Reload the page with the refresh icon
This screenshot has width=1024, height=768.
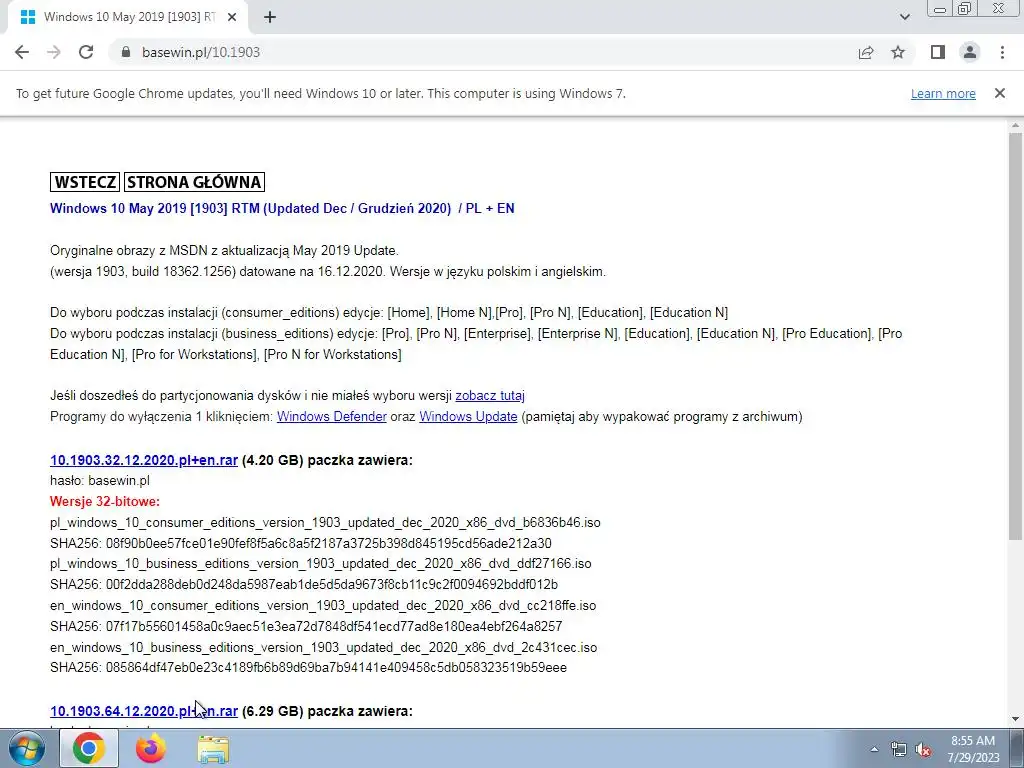coord(86,52)
